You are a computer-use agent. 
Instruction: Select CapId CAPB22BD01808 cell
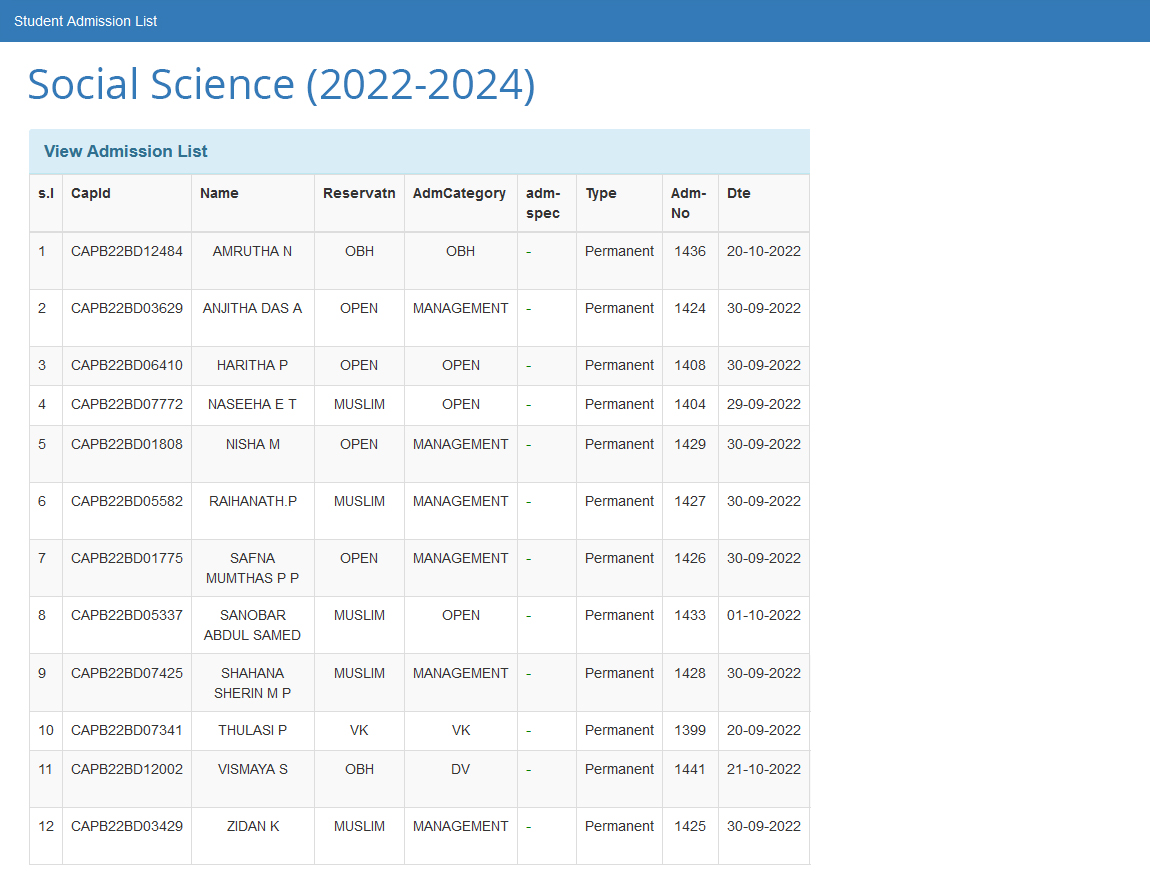pos(127,444)
